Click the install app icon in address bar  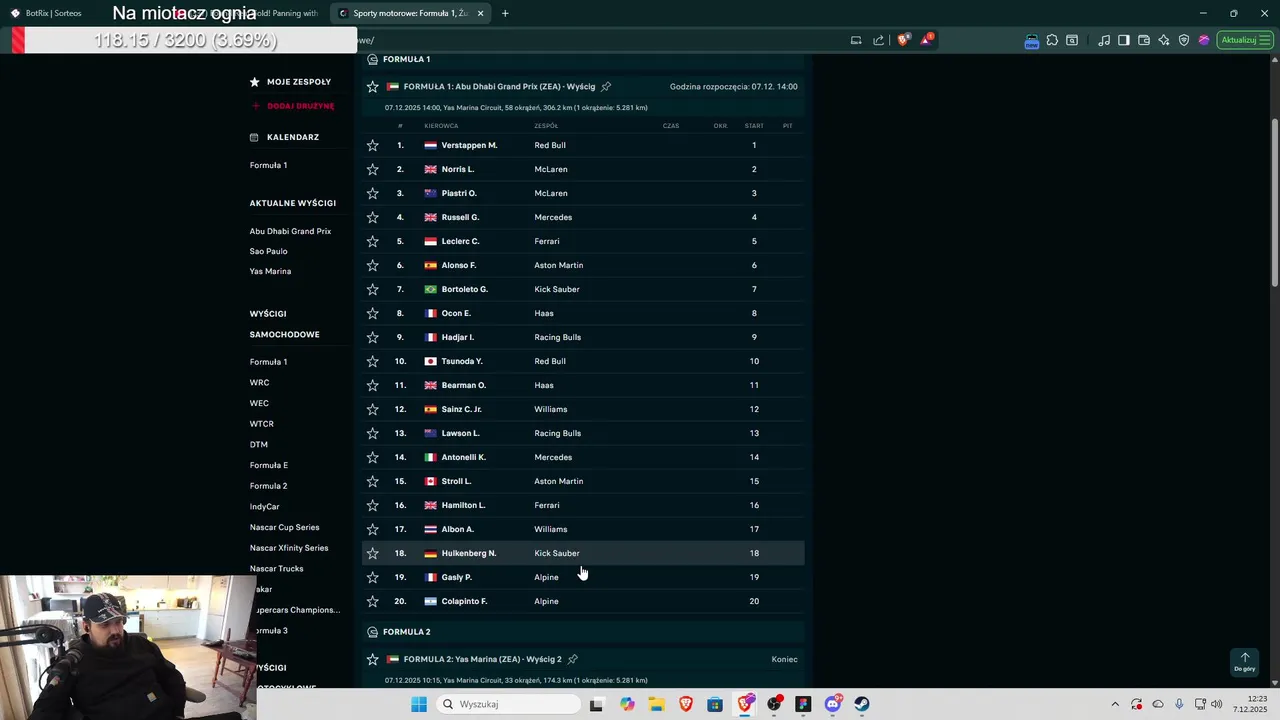pos(856,40)
